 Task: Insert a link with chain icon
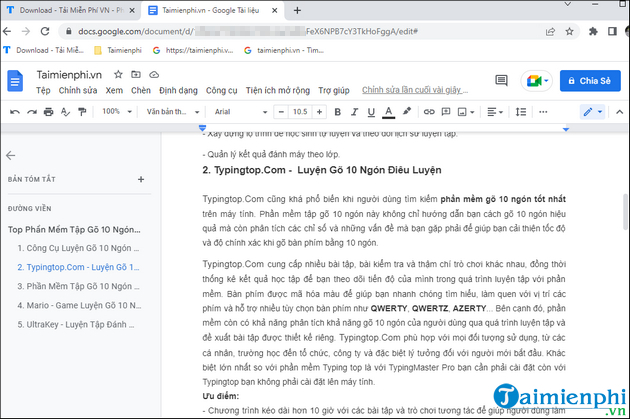429,112
